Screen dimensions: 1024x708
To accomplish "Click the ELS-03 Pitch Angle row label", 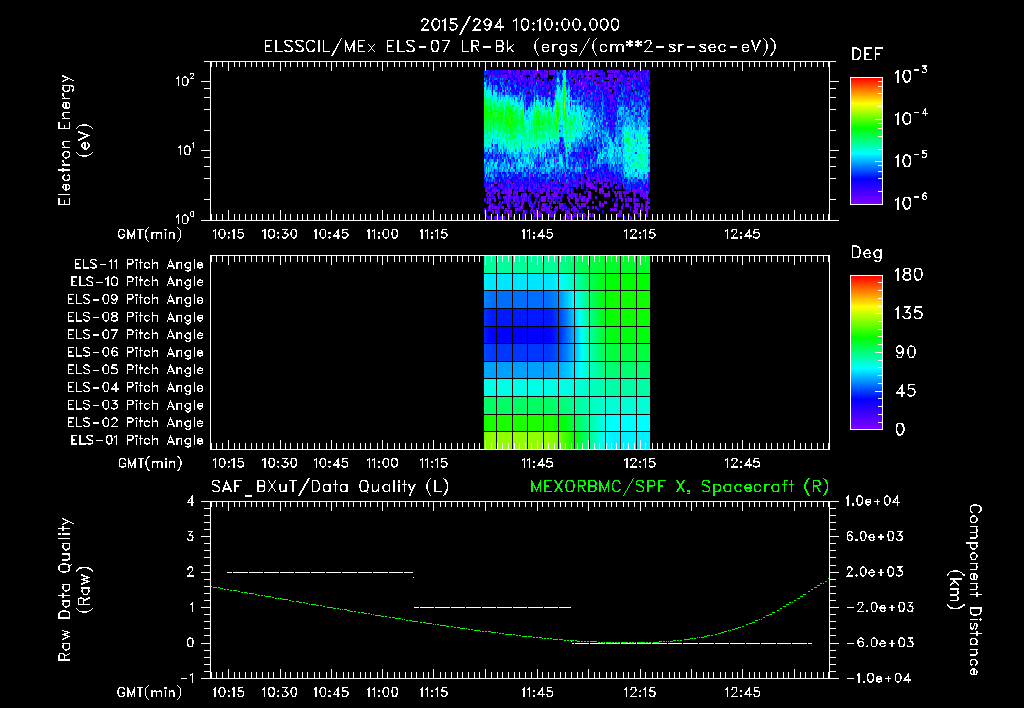I will [135, 406].
